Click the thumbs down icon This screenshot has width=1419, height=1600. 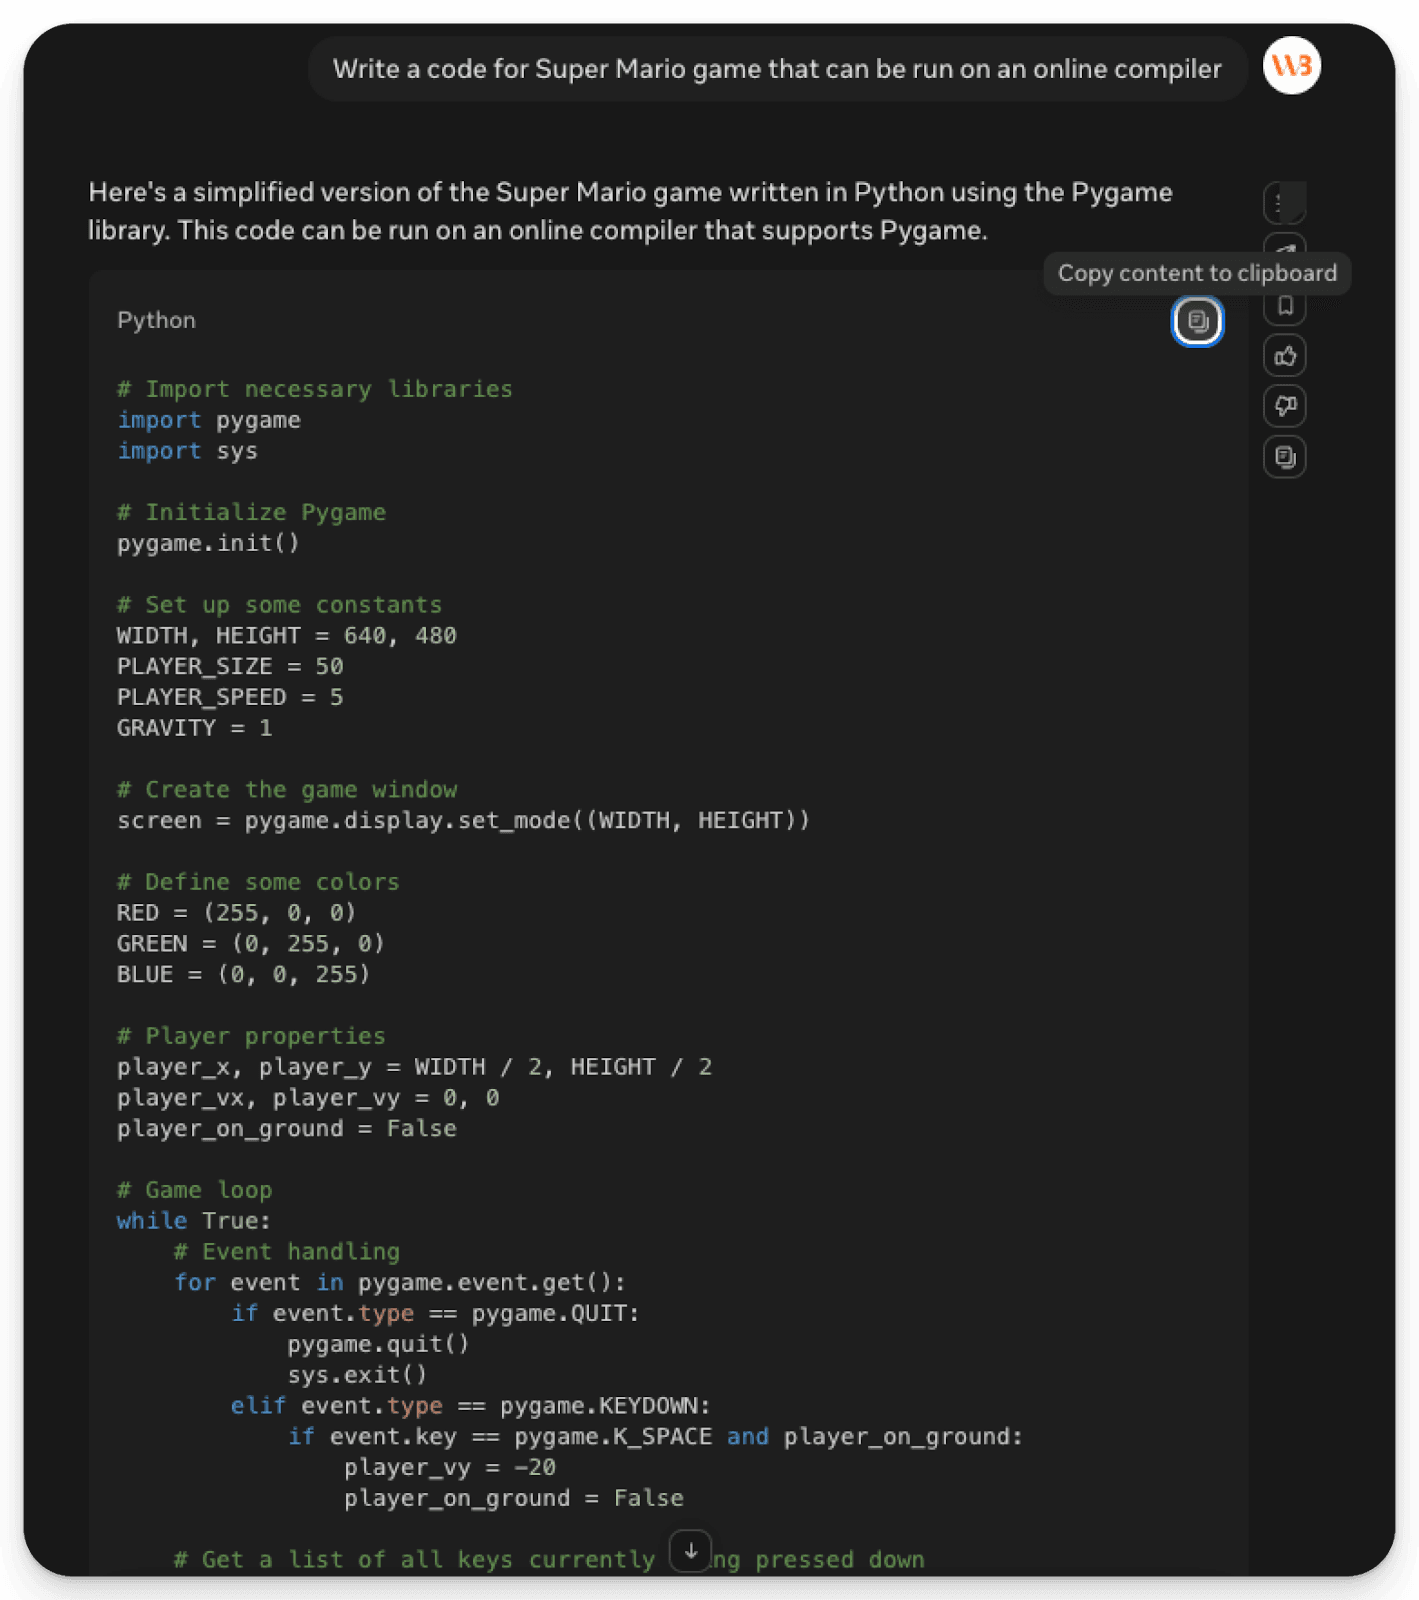pos(1285,406)
